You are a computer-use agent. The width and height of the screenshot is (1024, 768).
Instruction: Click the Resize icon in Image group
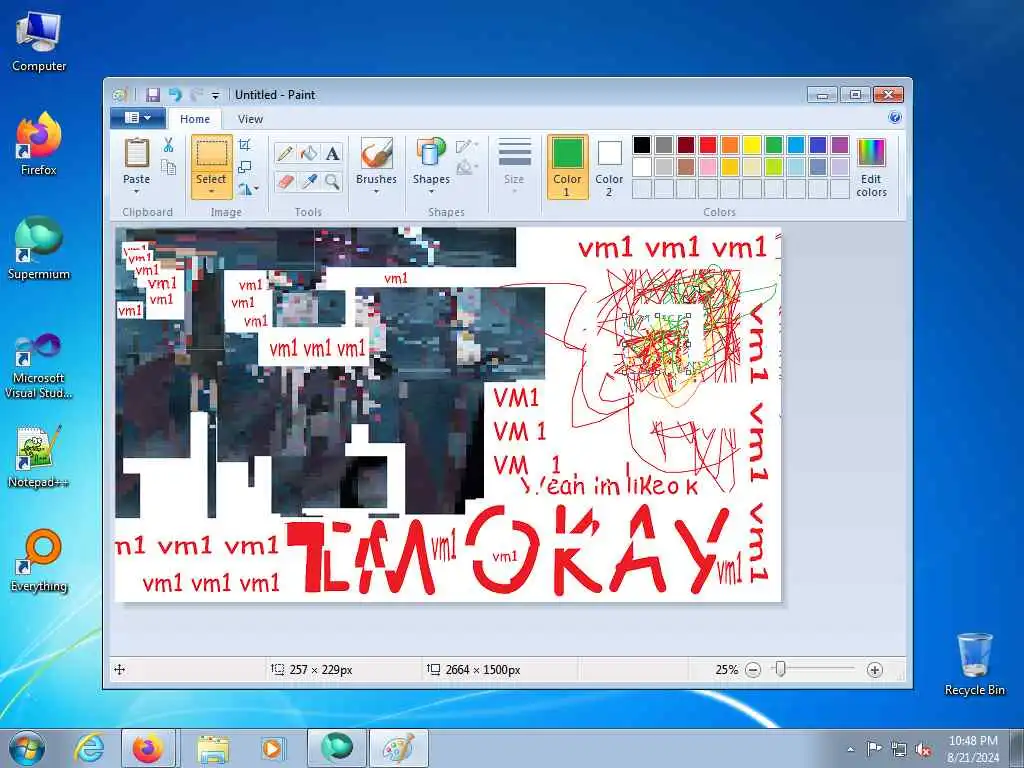tap(245, 167)
